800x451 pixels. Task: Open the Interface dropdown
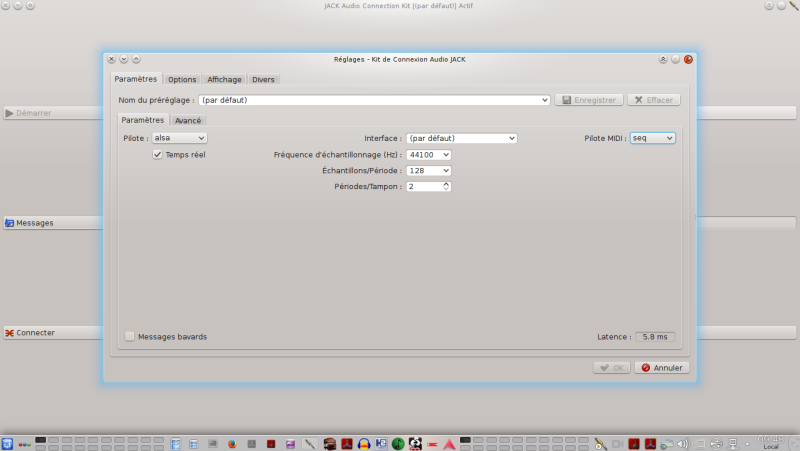pyautogui.click(x=461, y=138)
